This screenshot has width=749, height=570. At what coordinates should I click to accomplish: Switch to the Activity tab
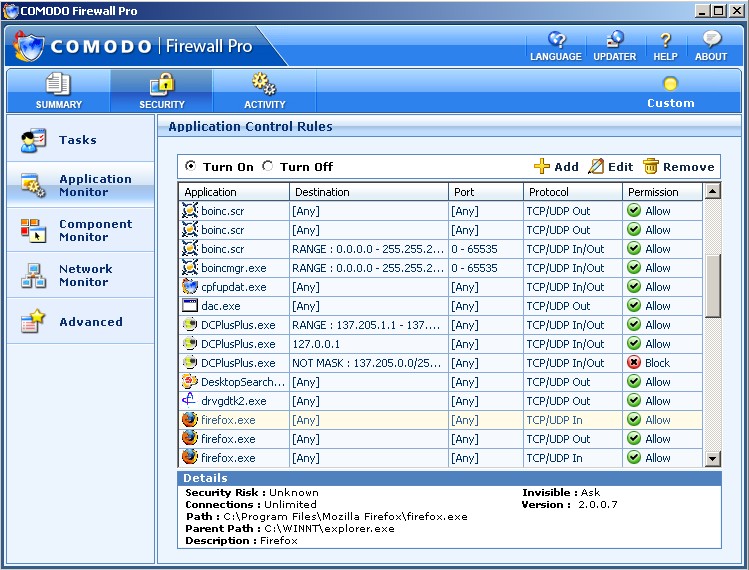pos(265,91)
